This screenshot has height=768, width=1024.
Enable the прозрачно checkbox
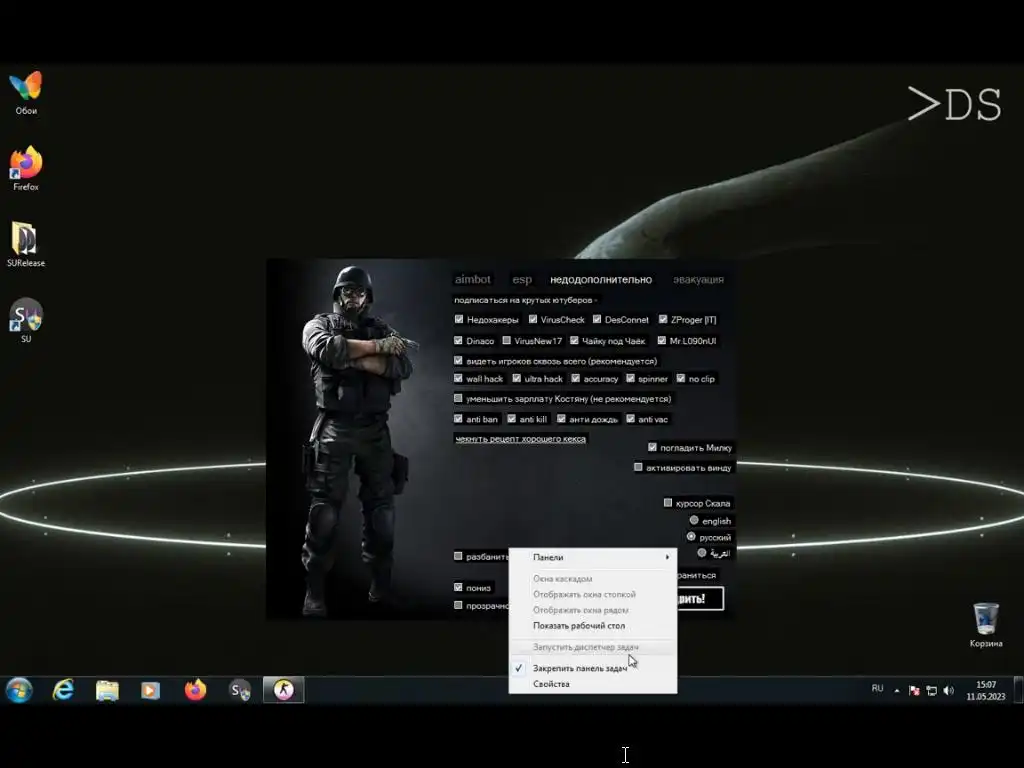click(x=458, y=605)
